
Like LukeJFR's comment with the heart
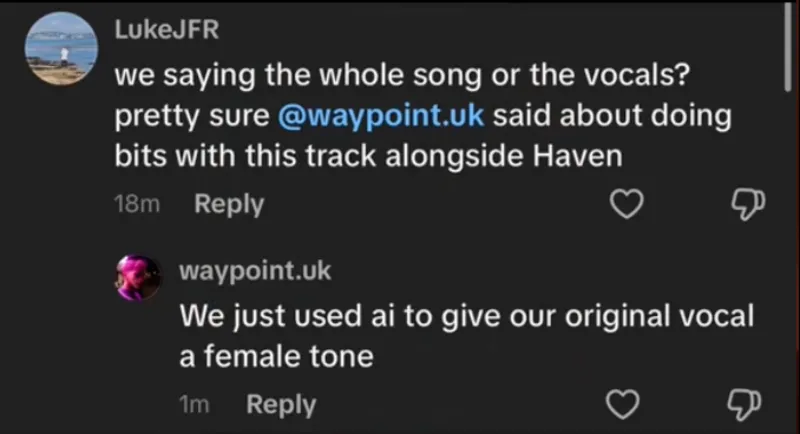click(x=626, y=205)
